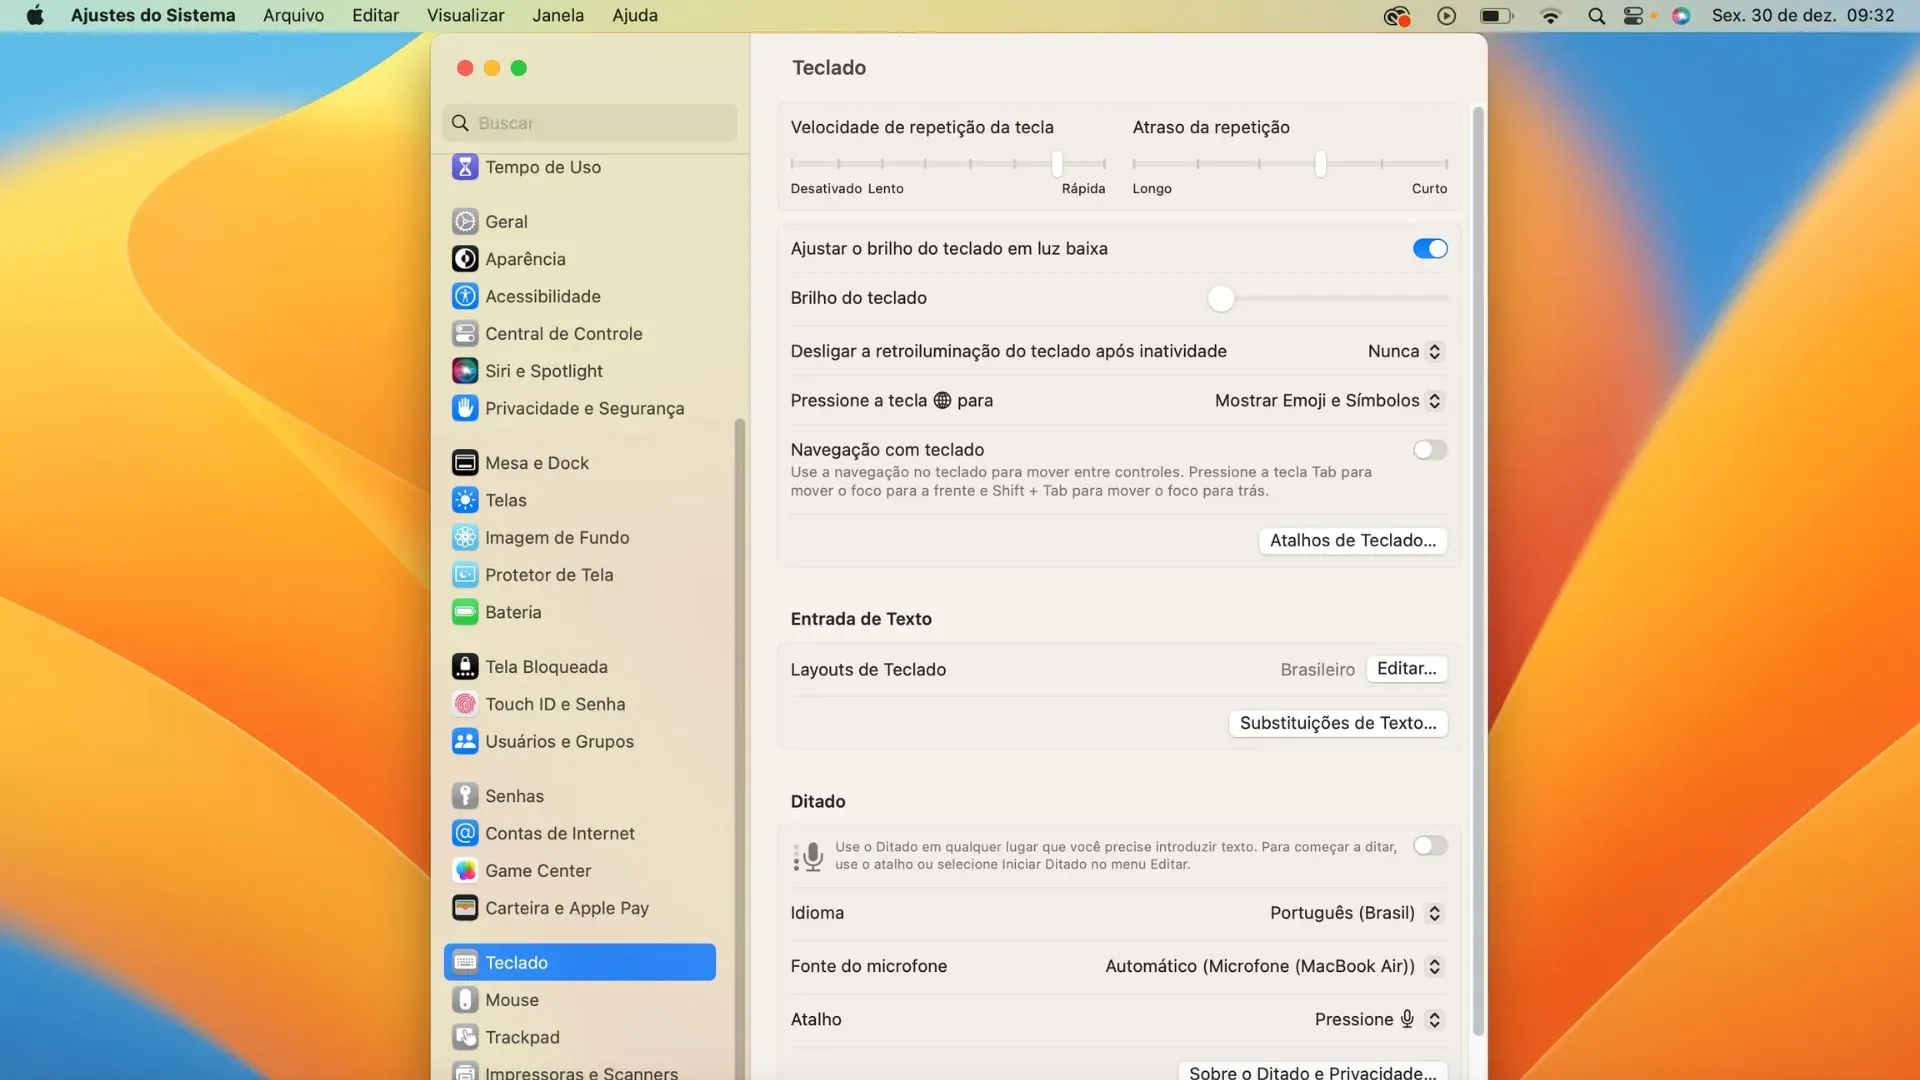Click the Bateria sidebar icon

pos(465,612)
